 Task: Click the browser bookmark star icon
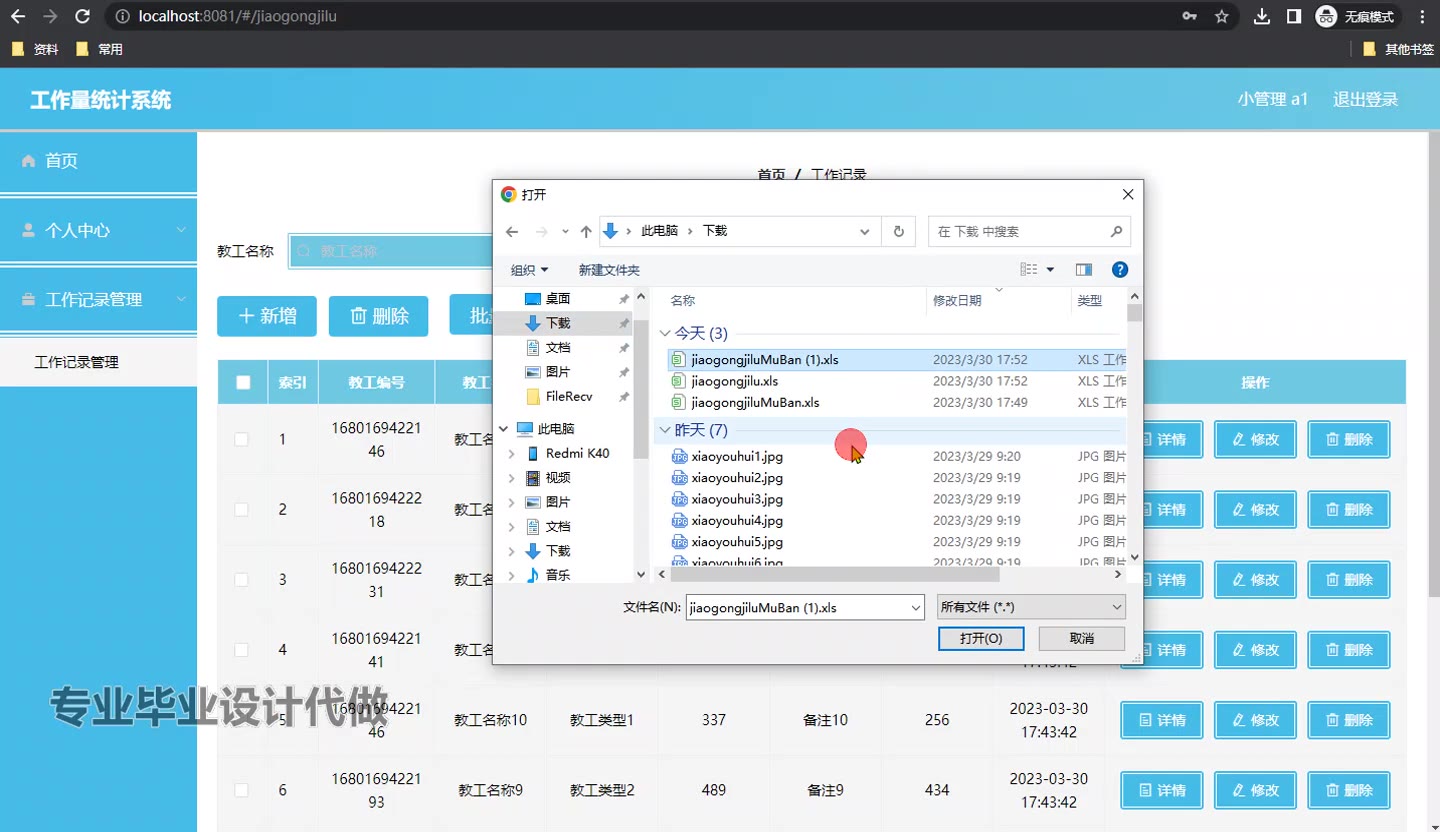(1221, 16)
